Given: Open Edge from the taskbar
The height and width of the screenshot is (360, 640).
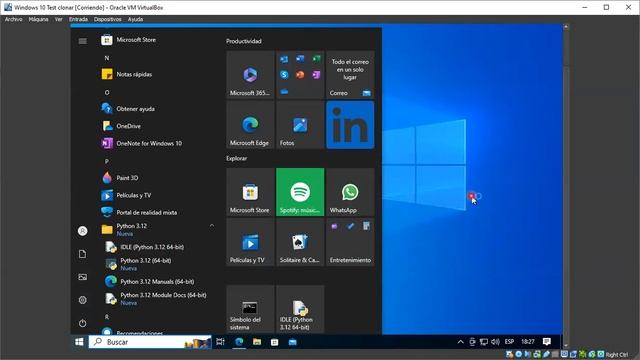Looking at the screenshot, I should pos(239,342).
